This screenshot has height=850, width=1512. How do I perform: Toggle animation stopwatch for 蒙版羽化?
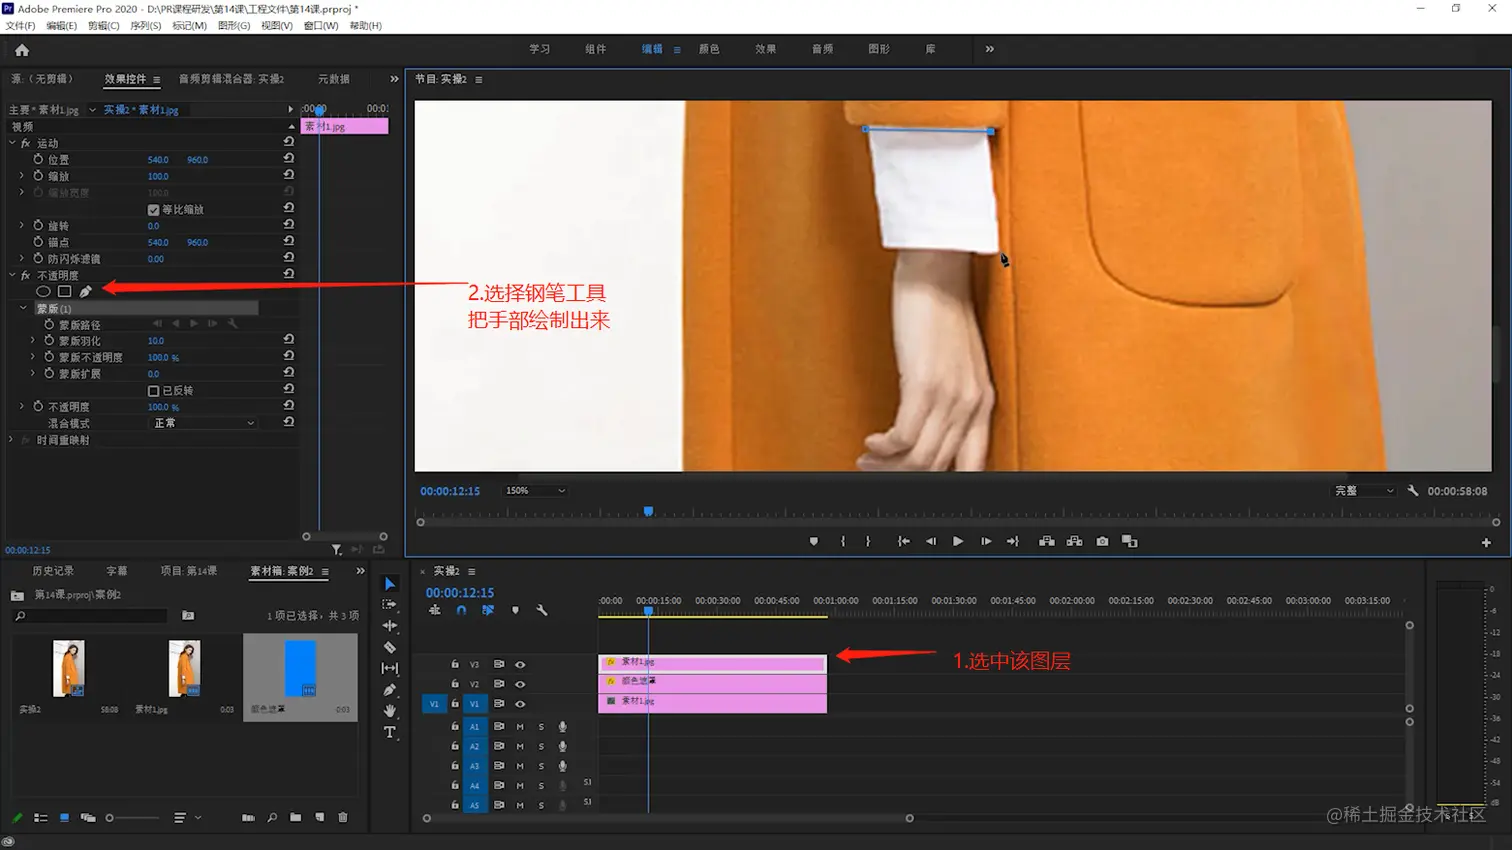tap(49, 341)
